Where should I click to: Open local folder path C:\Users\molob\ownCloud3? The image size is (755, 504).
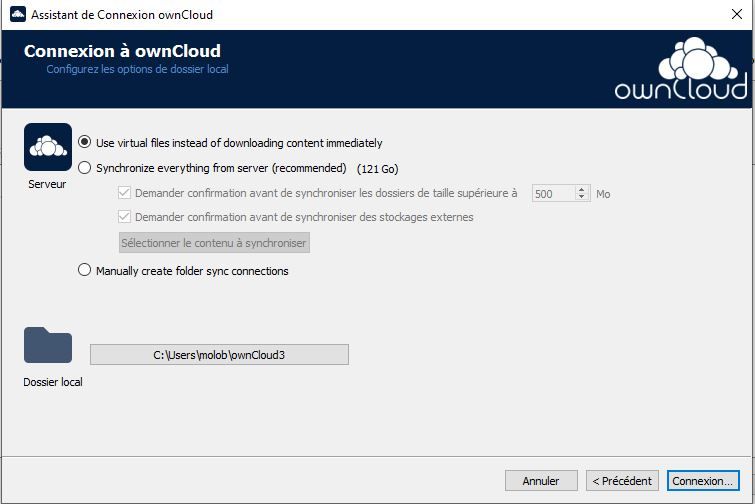click(219, 355)
